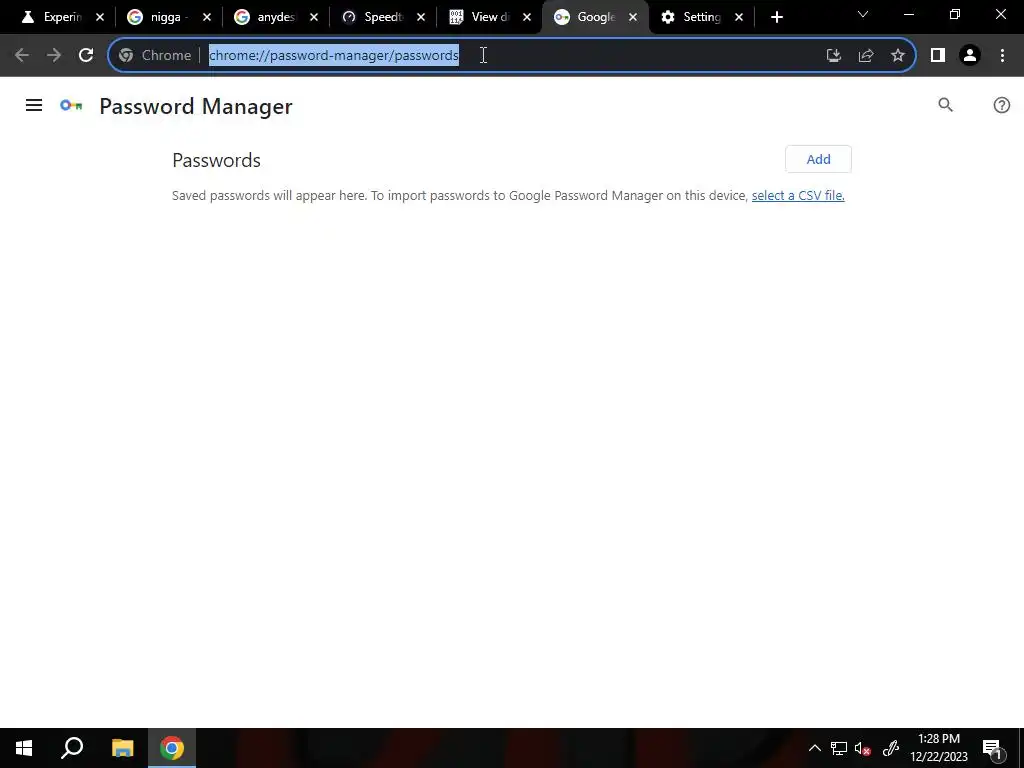Switch to the anydesk Google tab
Screen dimensions: 1024x768
[x=268, y=17]
